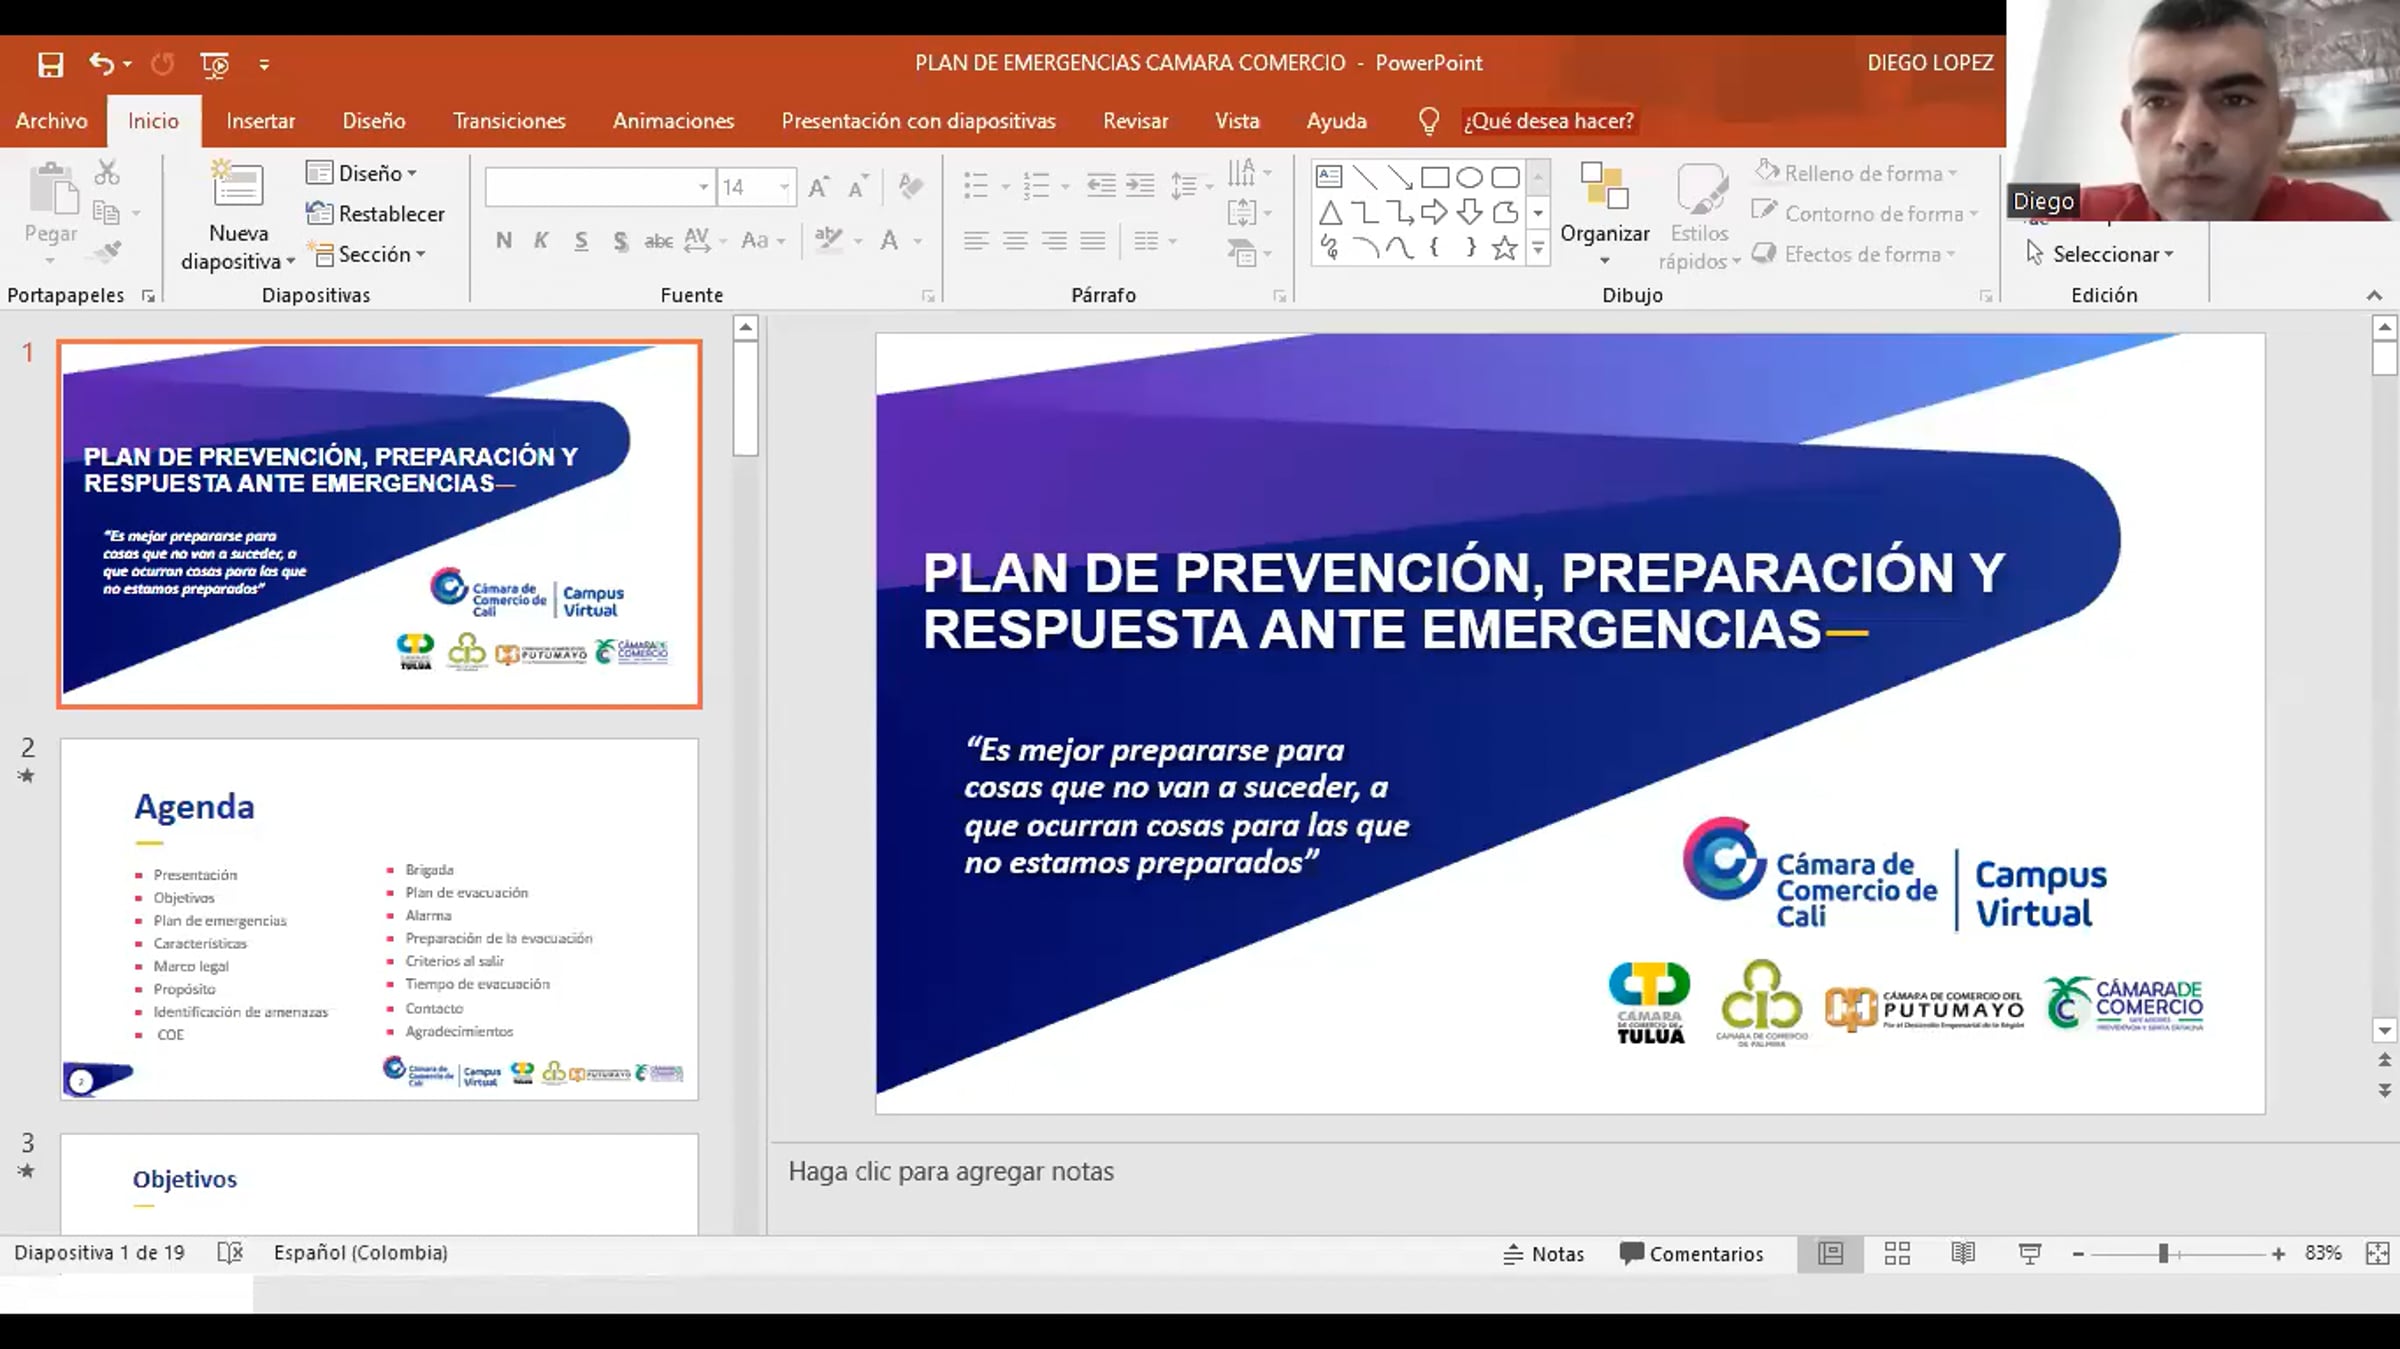This screenshot has width=2400, height=1349.
Task: Toggle text shadow formatting
Action: click(x=620, y=241)
